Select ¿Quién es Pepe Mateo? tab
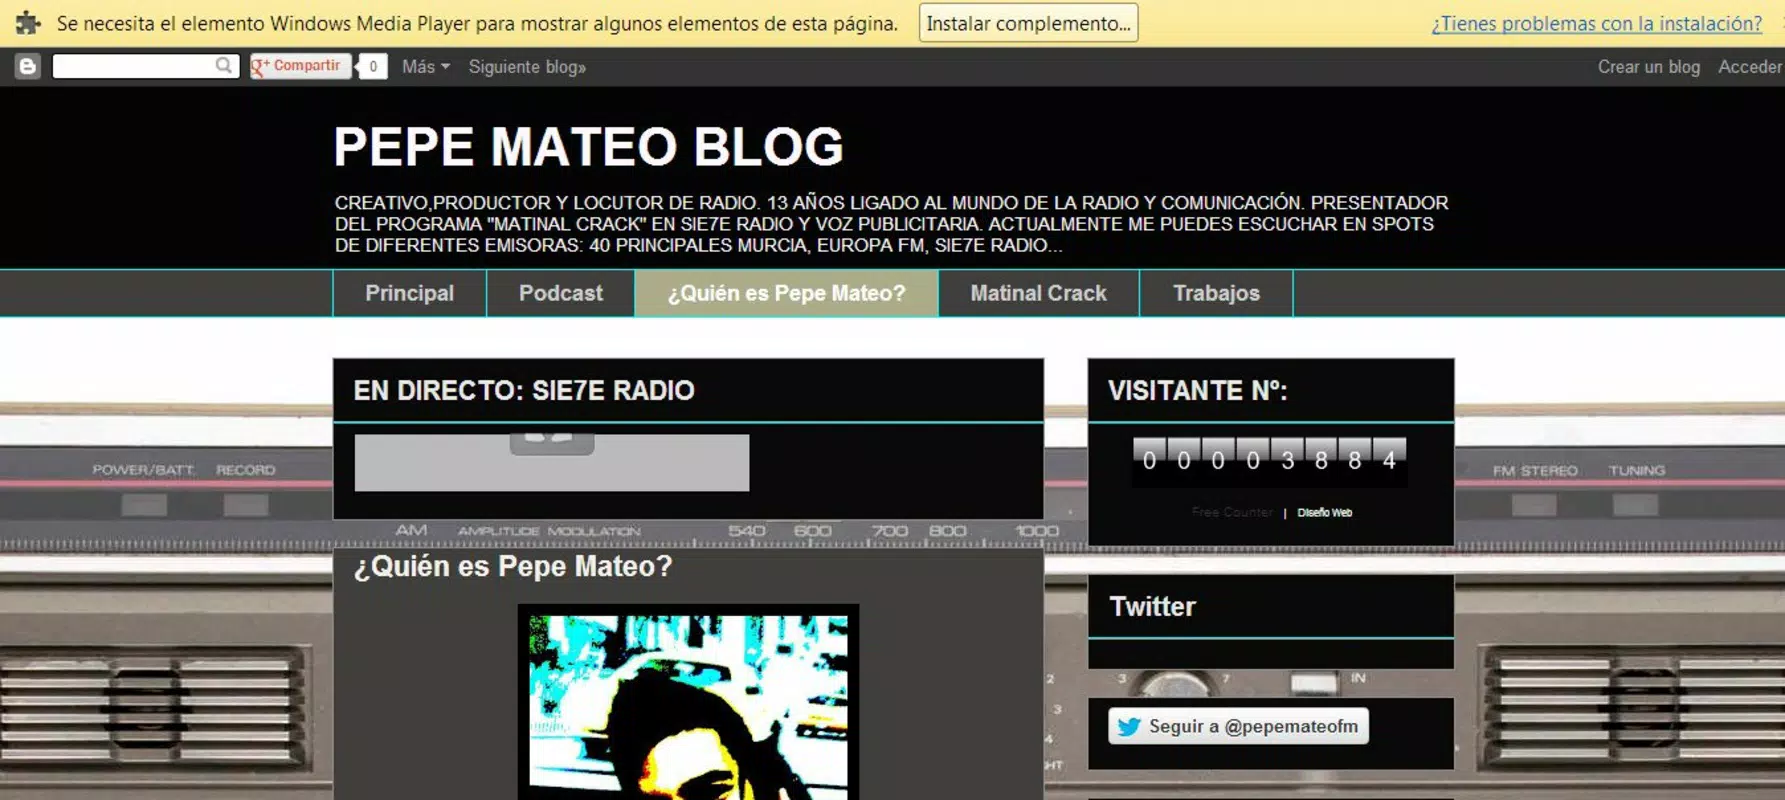 click(x=786, y=293)
